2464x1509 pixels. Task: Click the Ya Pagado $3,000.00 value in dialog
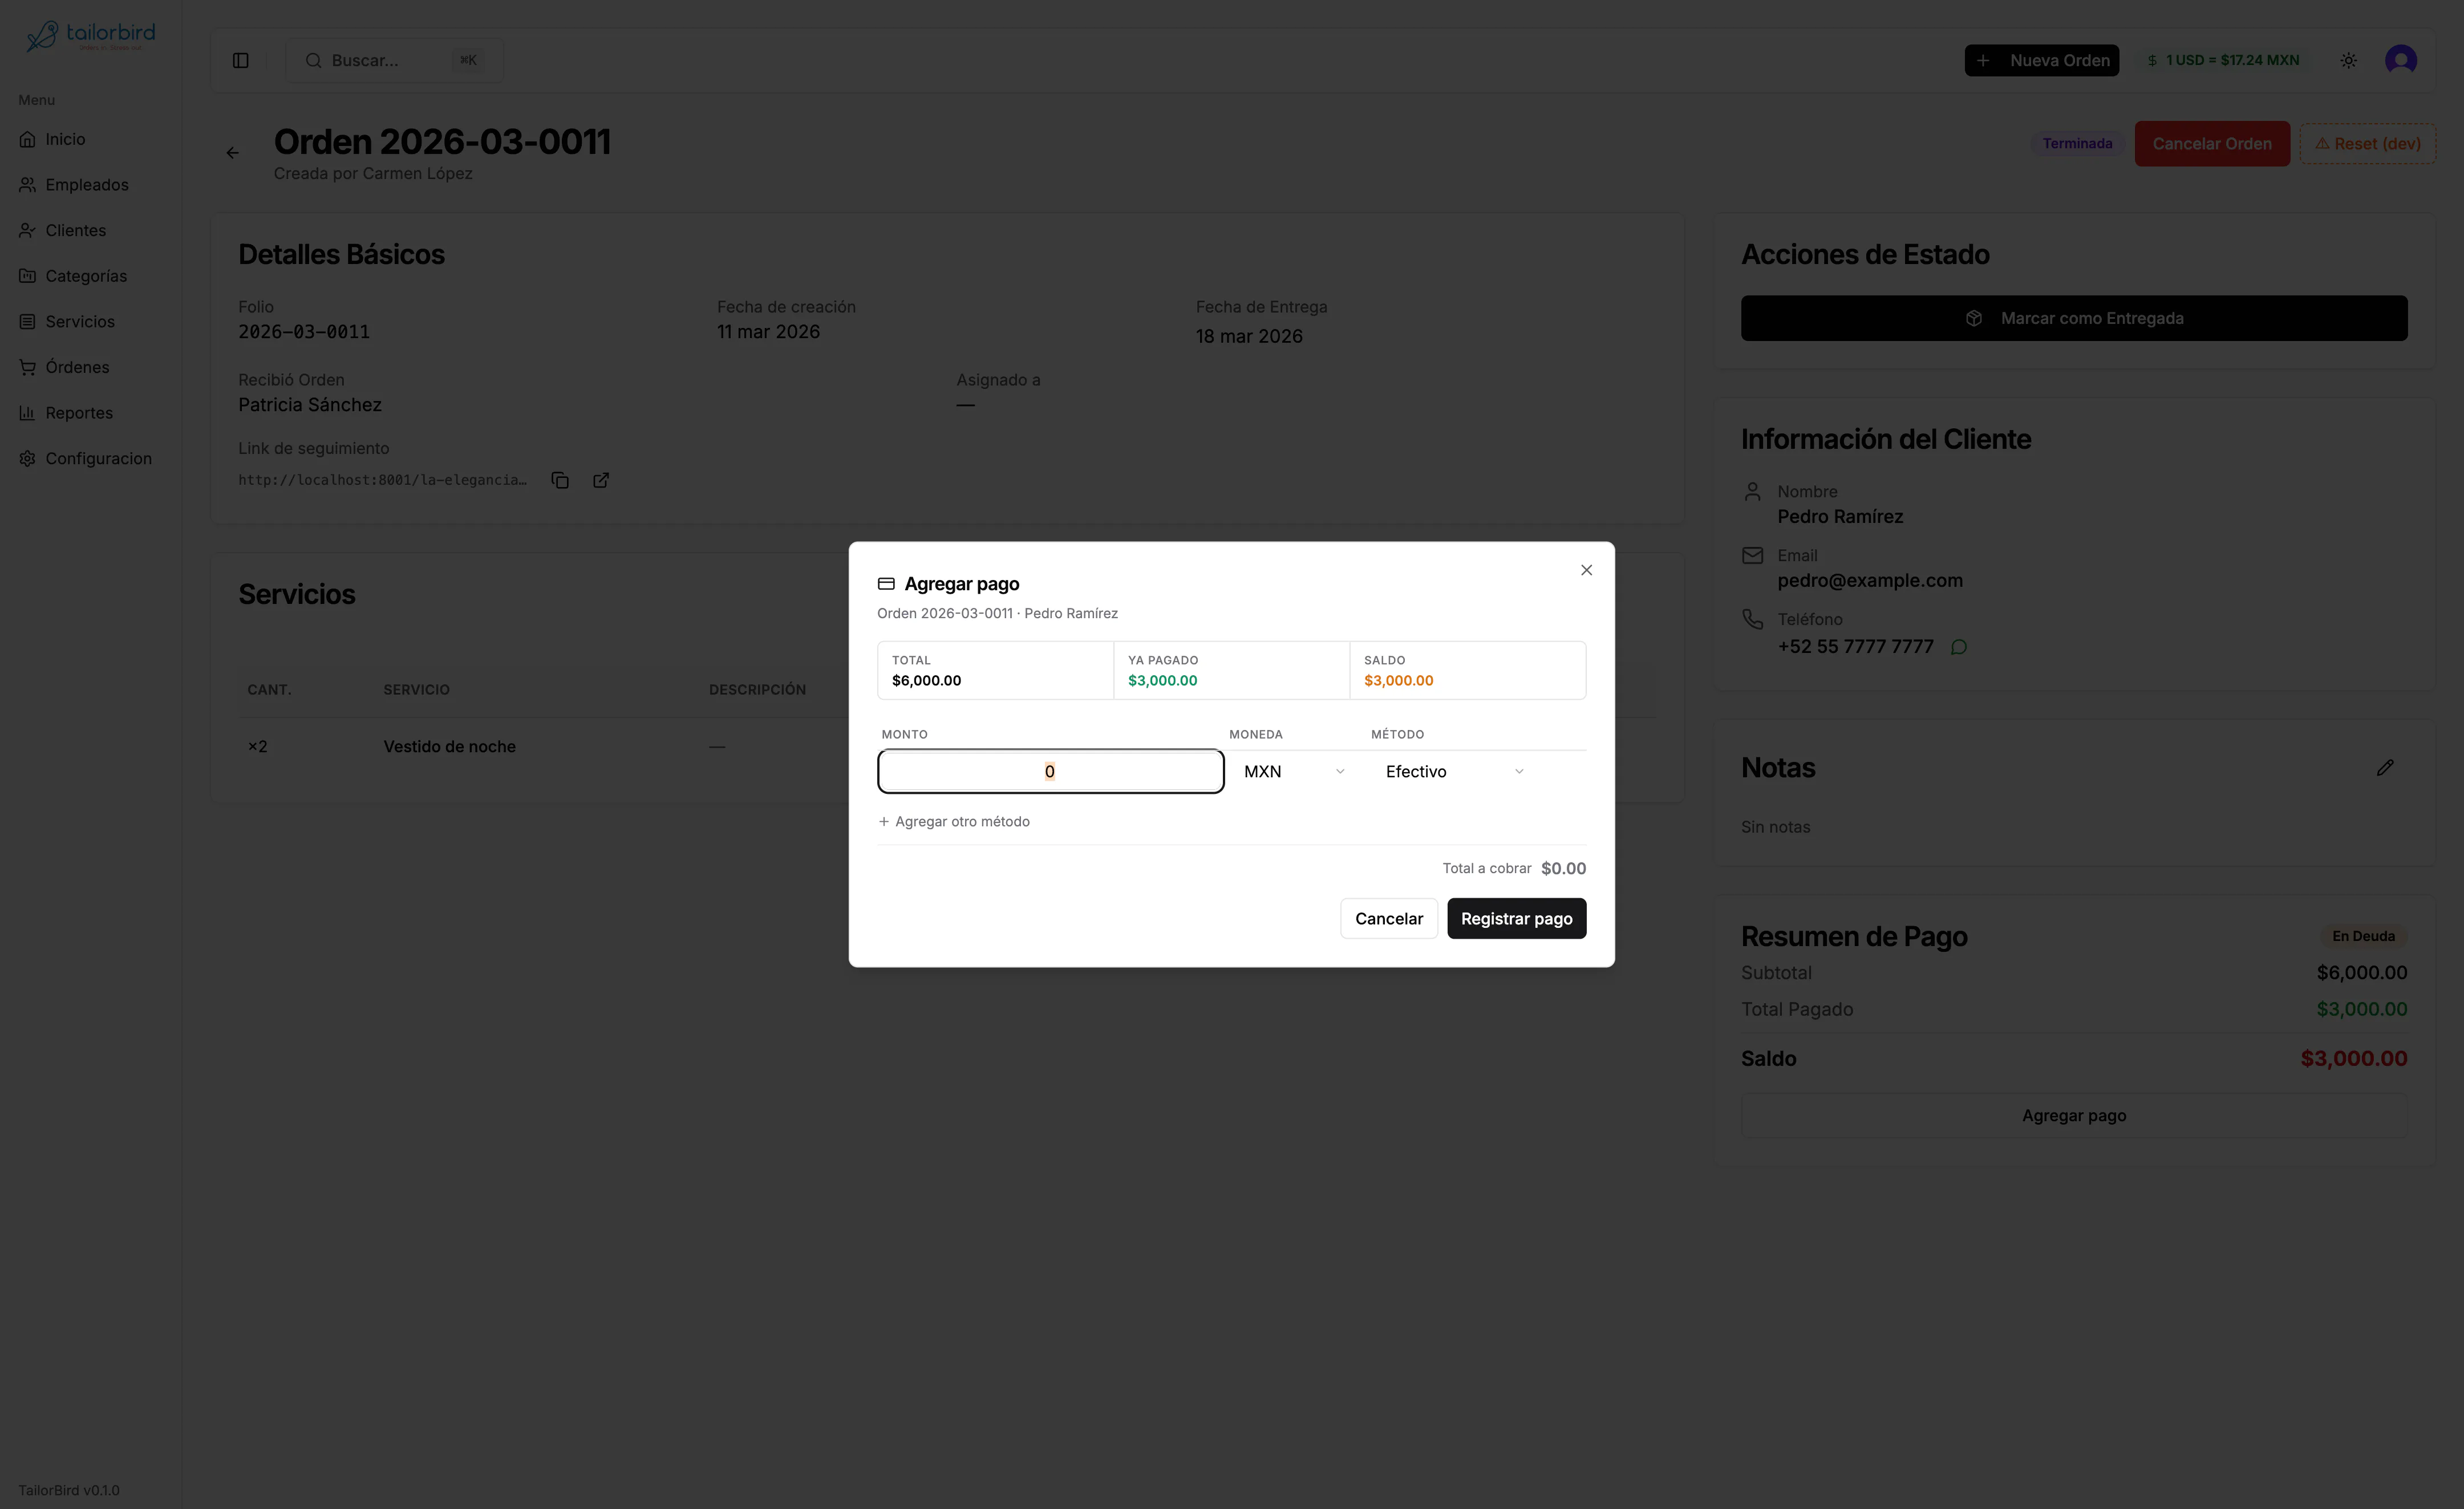click(x=1162, y=681)
